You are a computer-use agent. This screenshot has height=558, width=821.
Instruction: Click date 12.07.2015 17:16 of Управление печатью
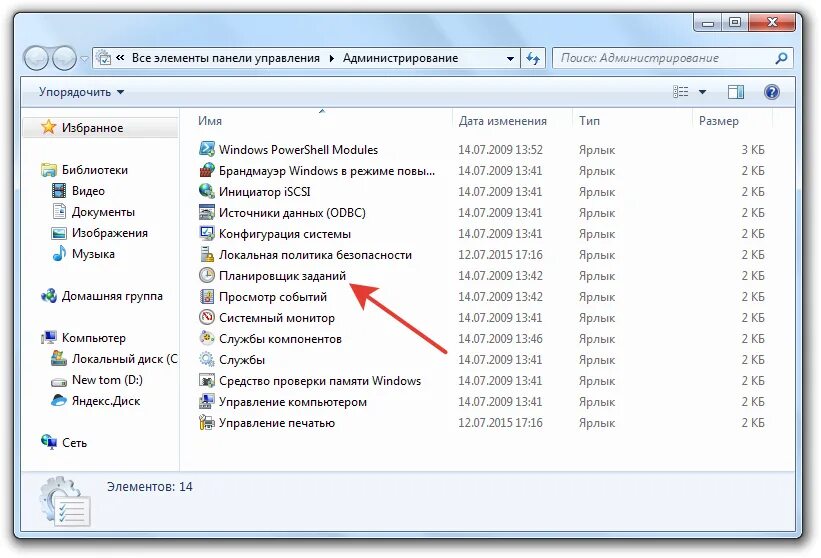[500, 422]
